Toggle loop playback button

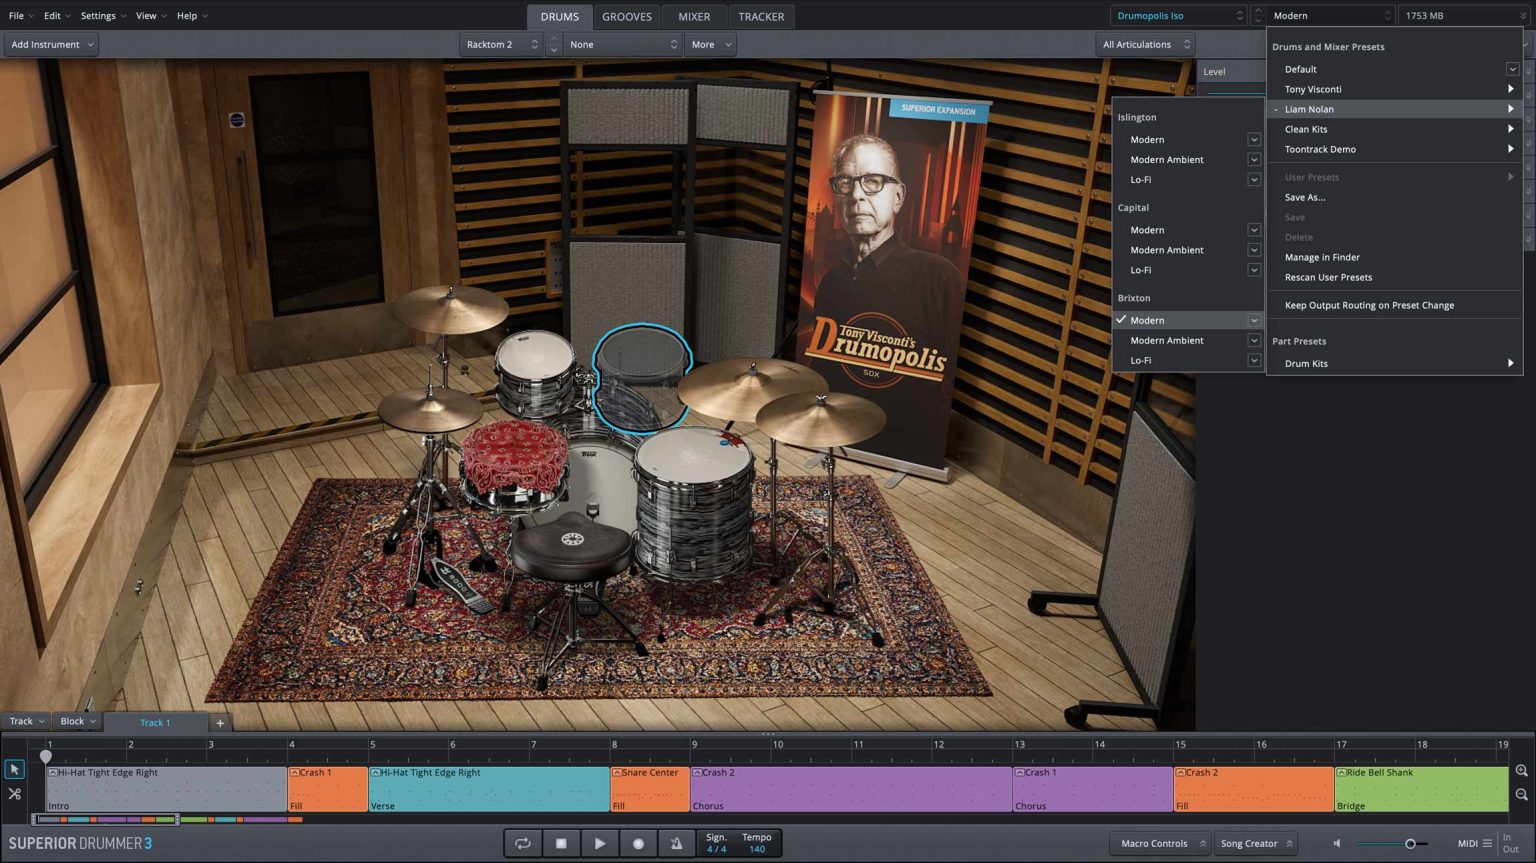click(x=522, y=843)
